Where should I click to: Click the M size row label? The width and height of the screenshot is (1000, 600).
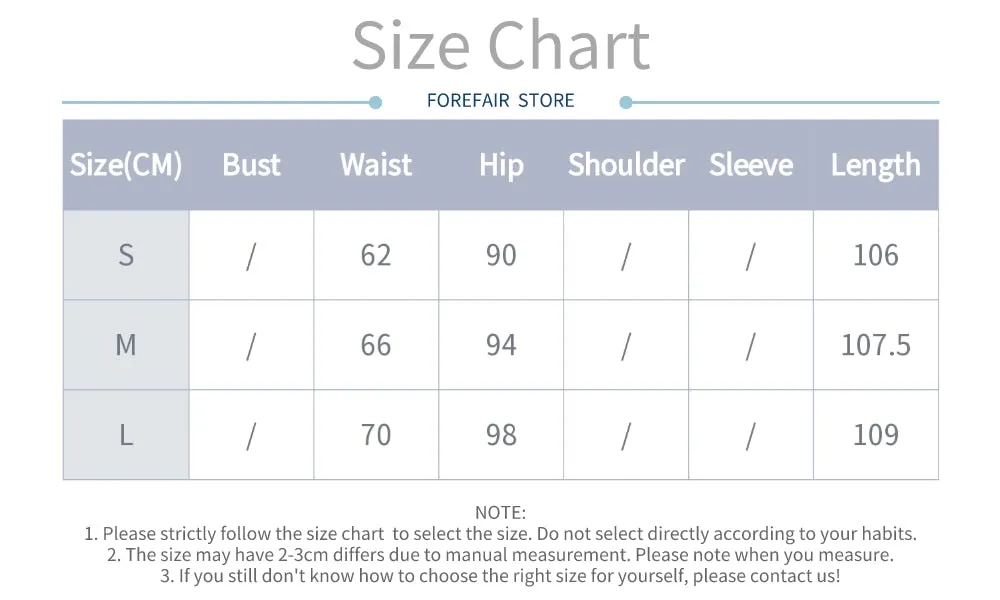pos(126,345)
